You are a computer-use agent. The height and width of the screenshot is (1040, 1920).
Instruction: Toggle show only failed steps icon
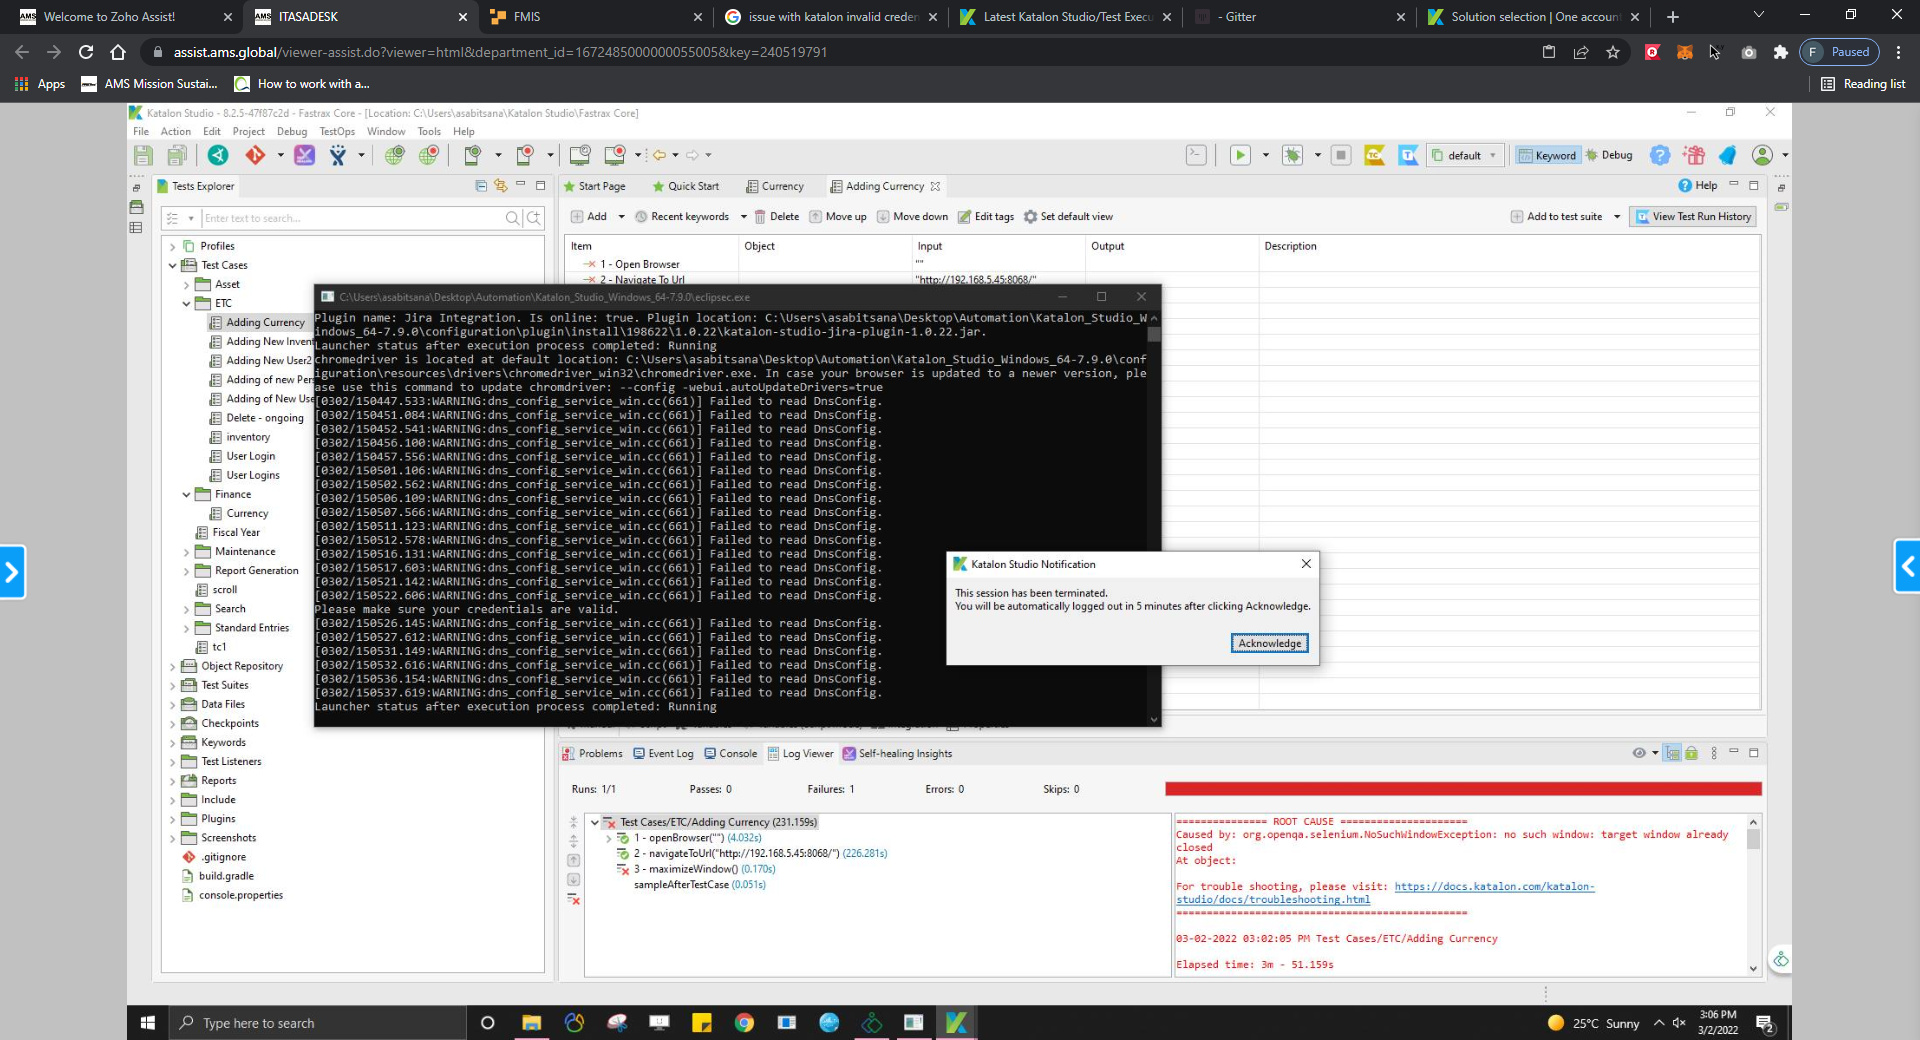click(574, 900)
